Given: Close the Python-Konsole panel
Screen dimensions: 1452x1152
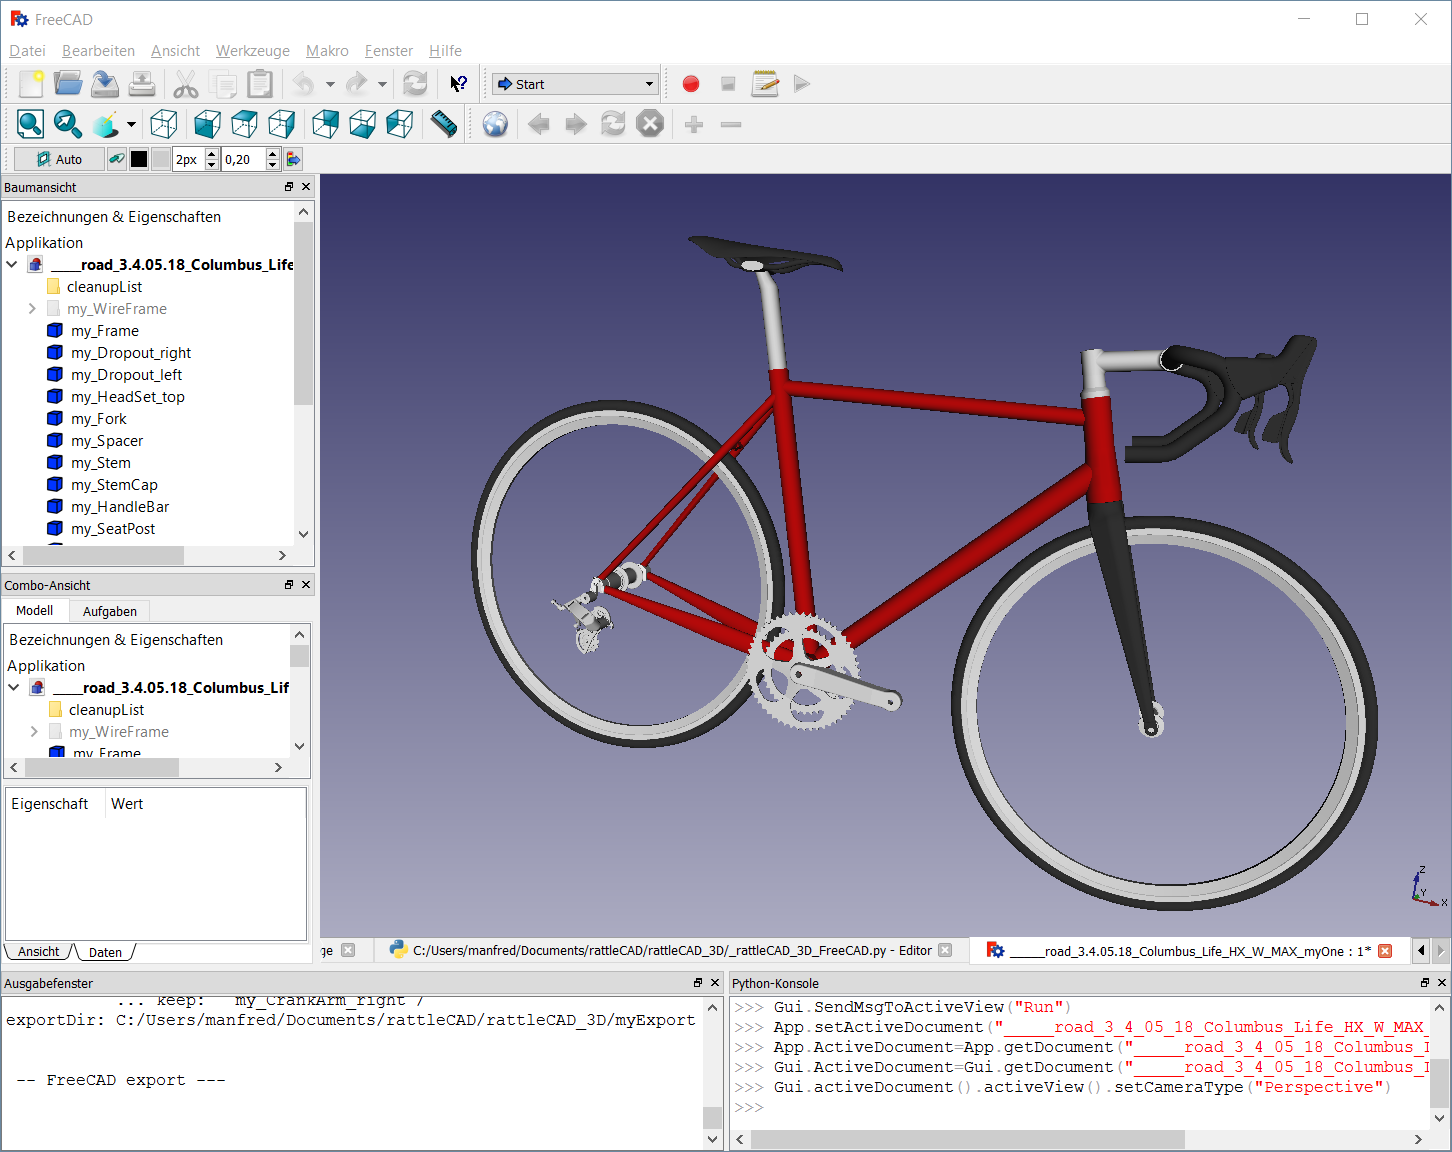Looking at the screenshot, I should (1442, 983).
